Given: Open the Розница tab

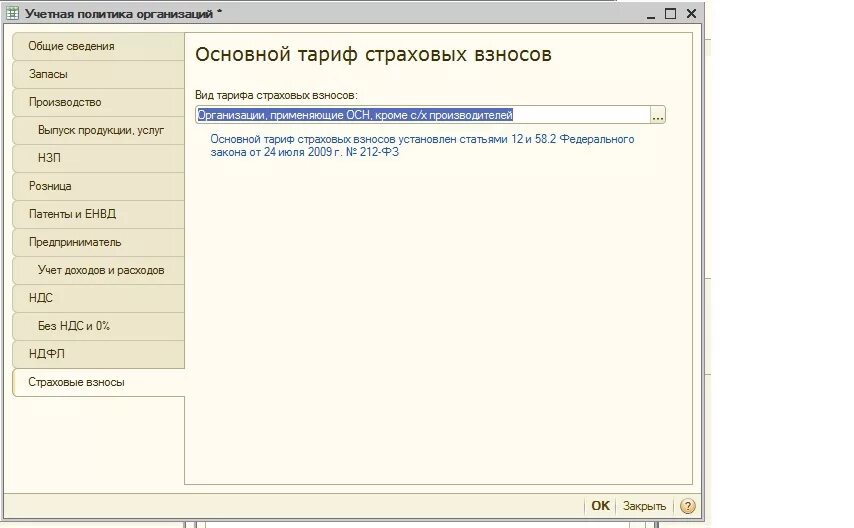Looking at the screenshot, I should tap(99, 186).
